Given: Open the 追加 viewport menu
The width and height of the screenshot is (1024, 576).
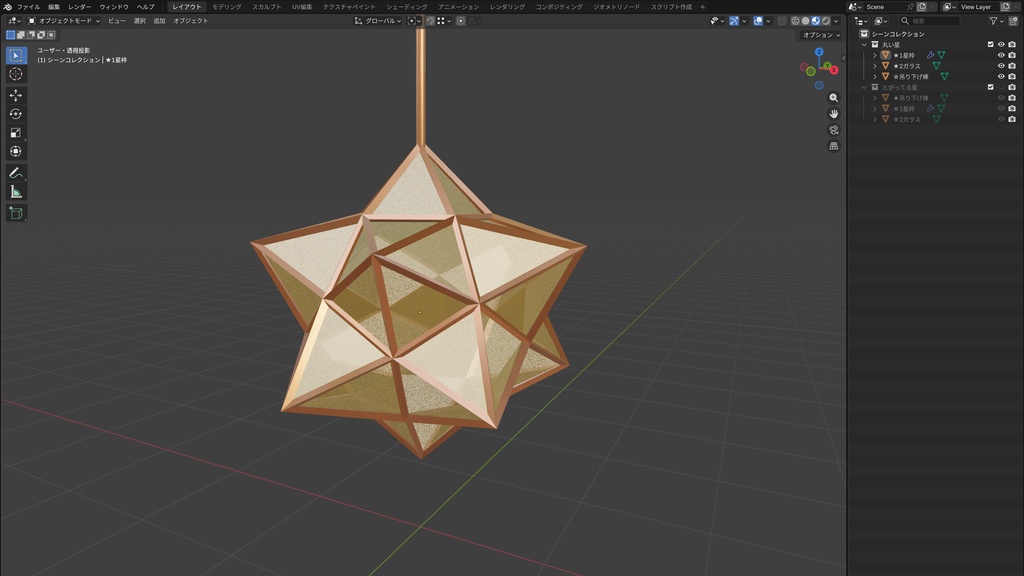Looking at the screenshot, I should point(159,21).
